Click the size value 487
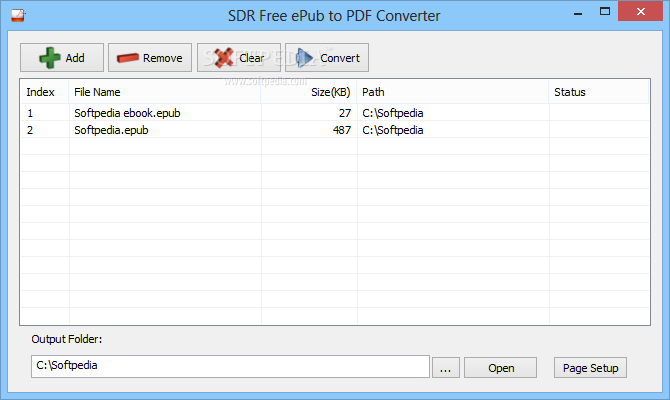 pyautogui.click(x=342, y=130)
